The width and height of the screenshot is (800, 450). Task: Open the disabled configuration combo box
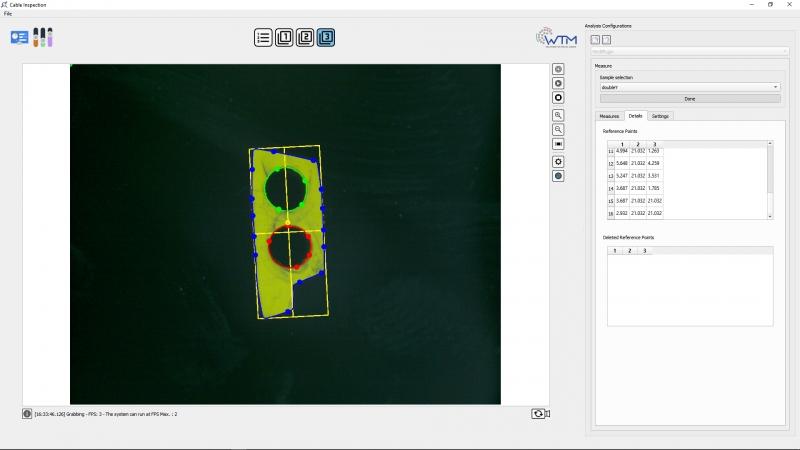690,52
